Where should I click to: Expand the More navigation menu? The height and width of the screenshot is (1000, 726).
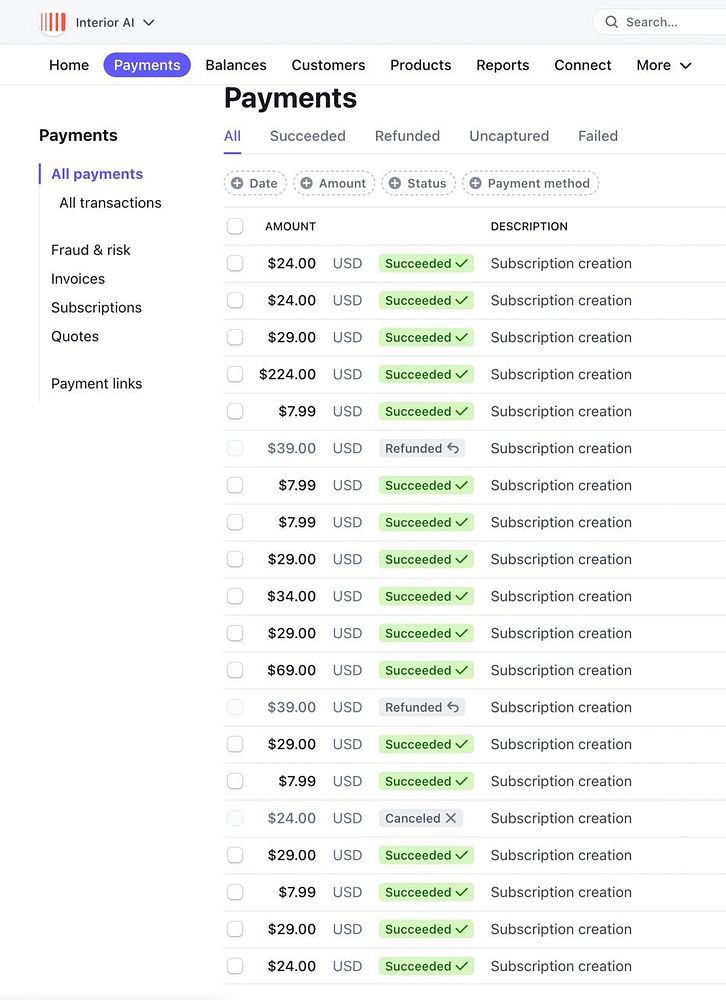[x=663, y=65]
